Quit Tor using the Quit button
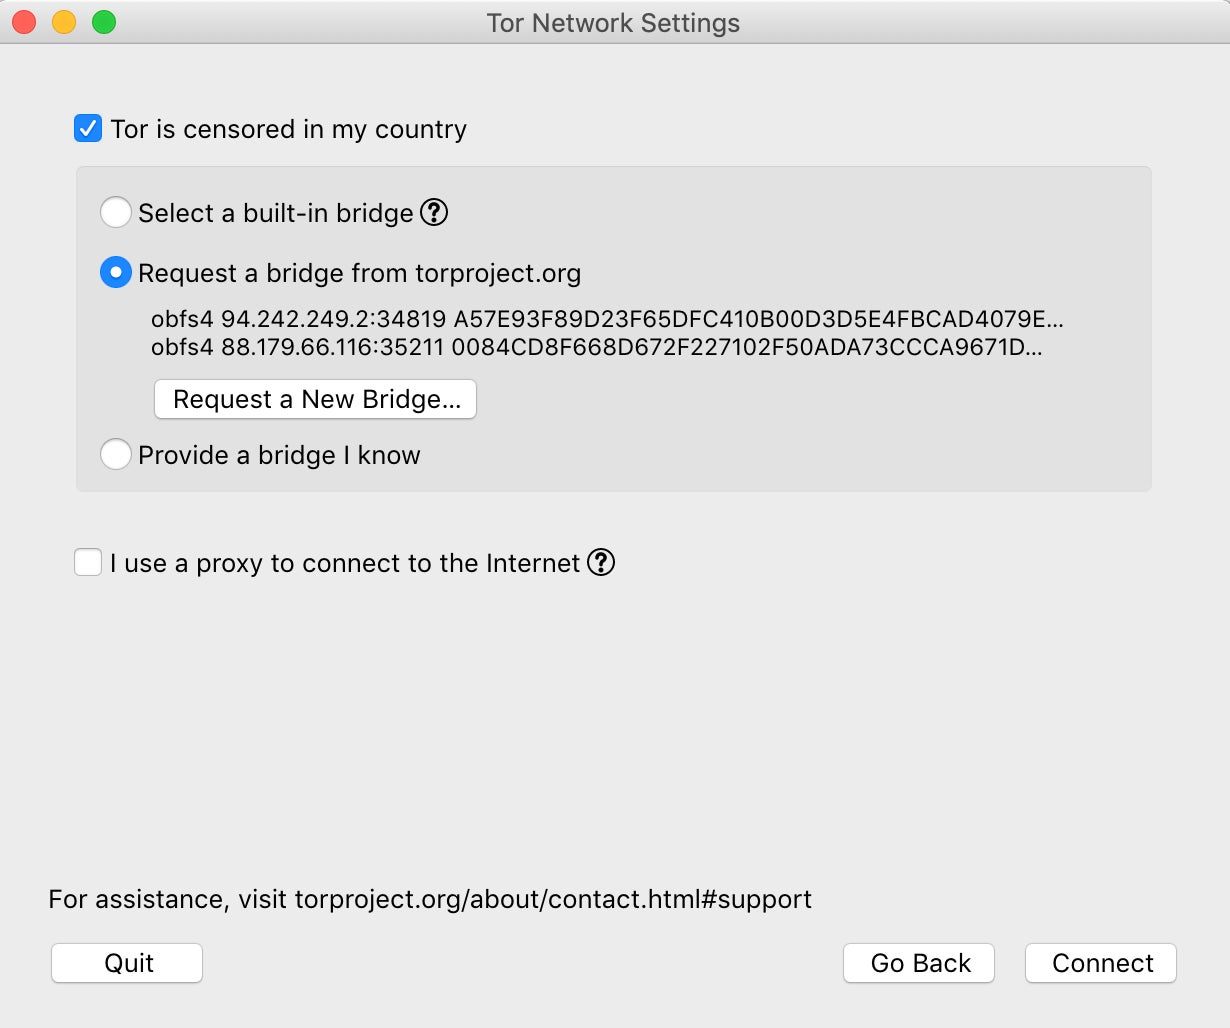This screenshot has height=1028, width=1230. (128, 963)
